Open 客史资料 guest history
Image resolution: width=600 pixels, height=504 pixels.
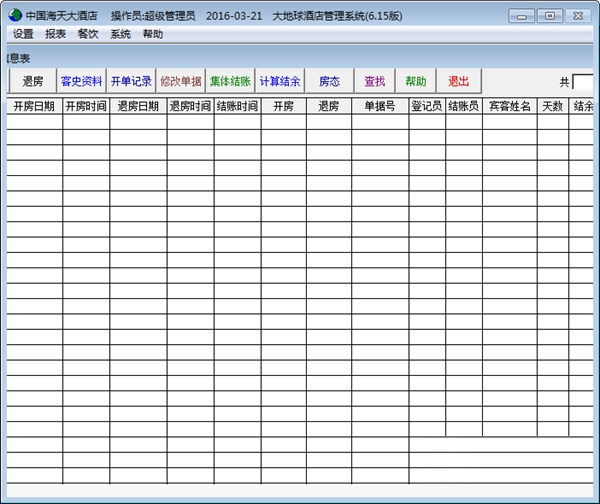82,81
